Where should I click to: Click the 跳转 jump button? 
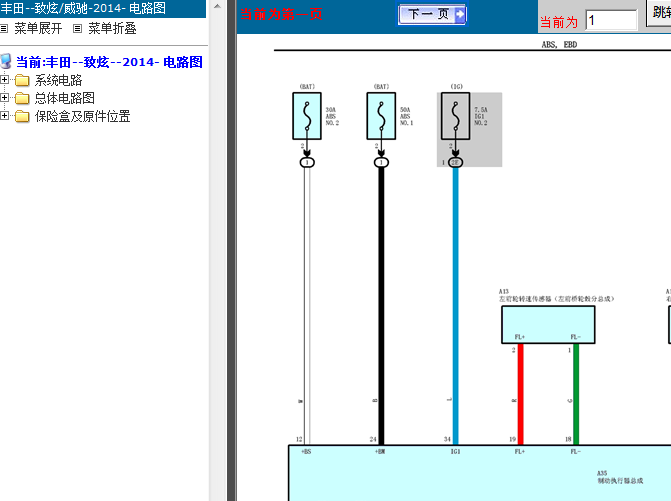pos(659,13)
